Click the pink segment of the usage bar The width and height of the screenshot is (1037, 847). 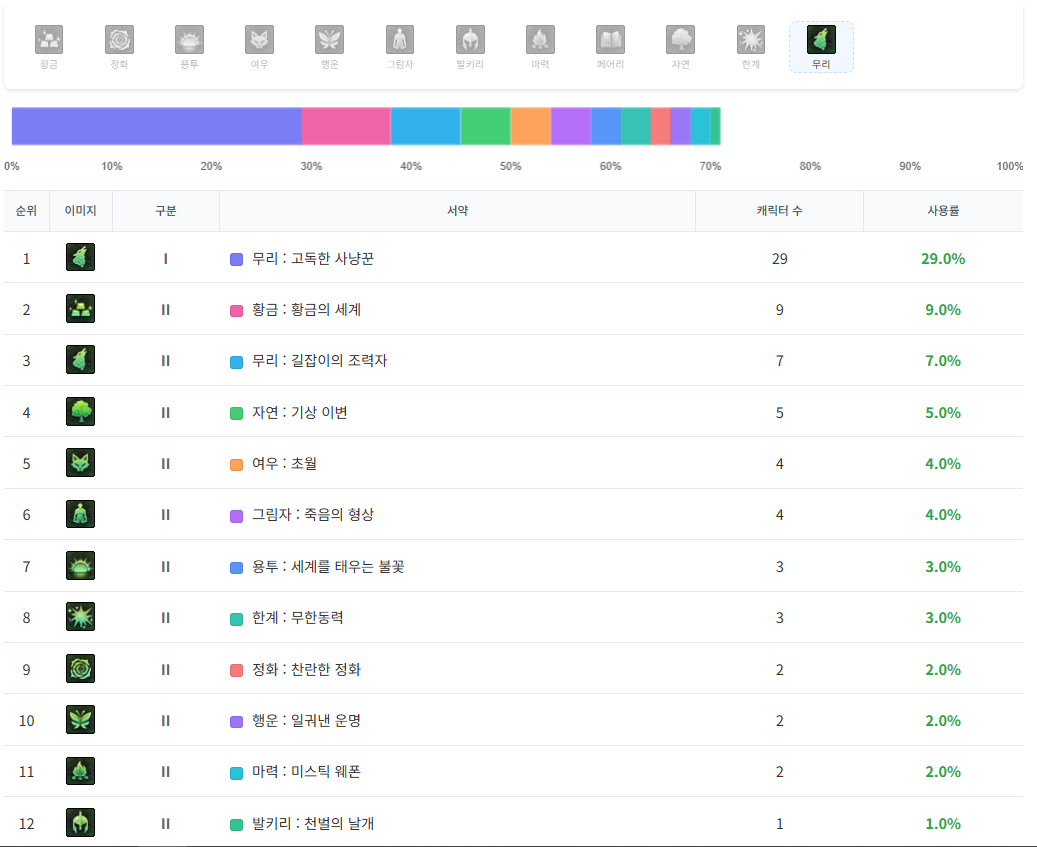346,127
